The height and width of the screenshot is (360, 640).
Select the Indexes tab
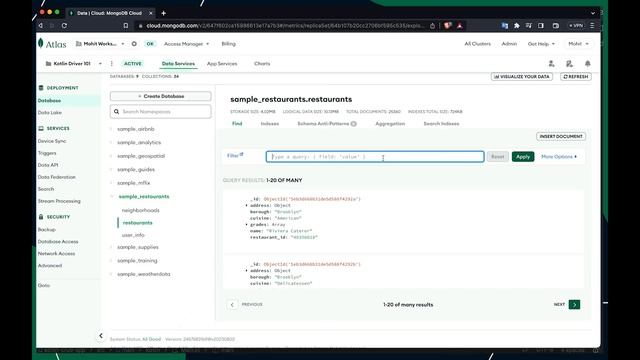[x=270, y=124]
